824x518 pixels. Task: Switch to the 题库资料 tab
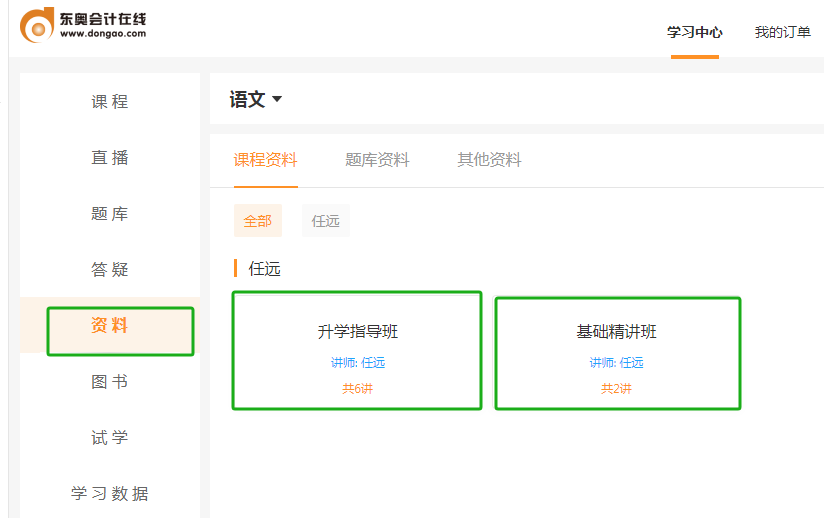tap(377, 160)
